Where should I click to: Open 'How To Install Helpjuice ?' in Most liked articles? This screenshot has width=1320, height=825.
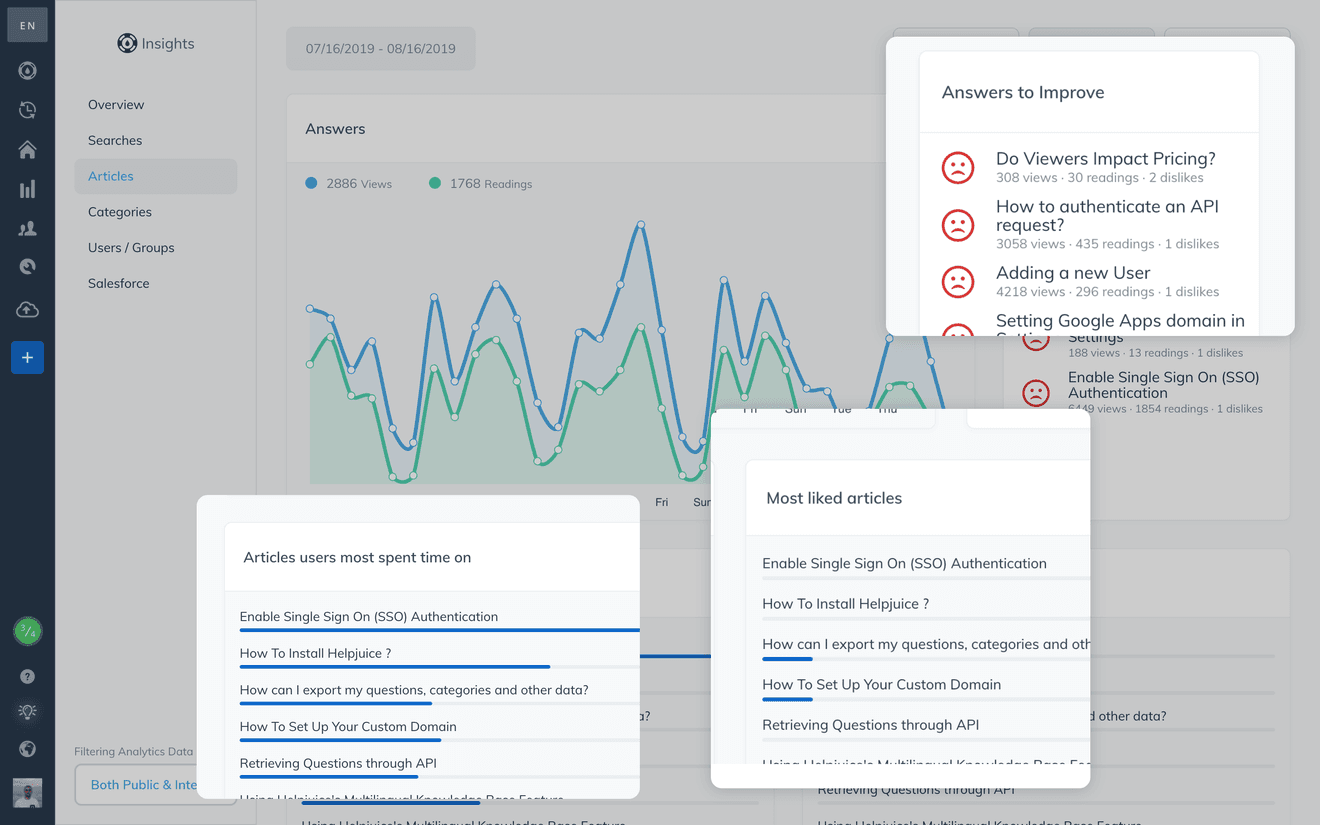[845, 604]
